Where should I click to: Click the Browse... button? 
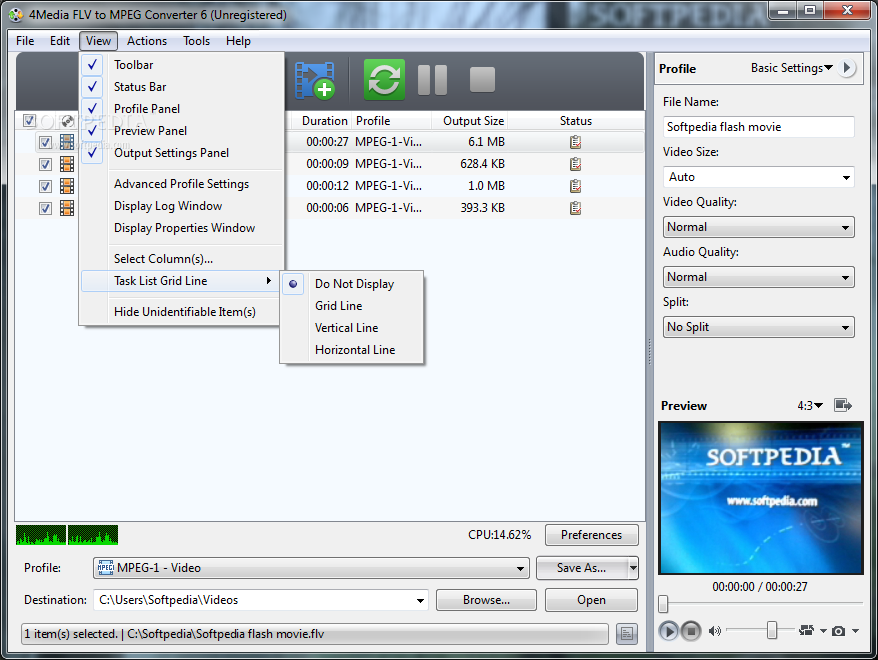click(x=486, y=600)
